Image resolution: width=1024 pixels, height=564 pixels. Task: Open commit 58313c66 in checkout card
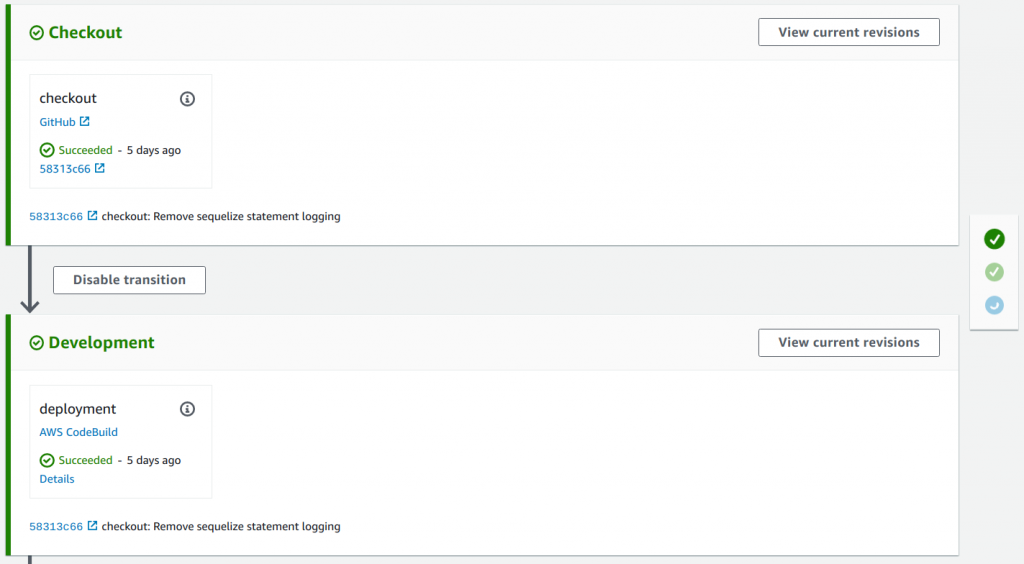coord(65,168)
